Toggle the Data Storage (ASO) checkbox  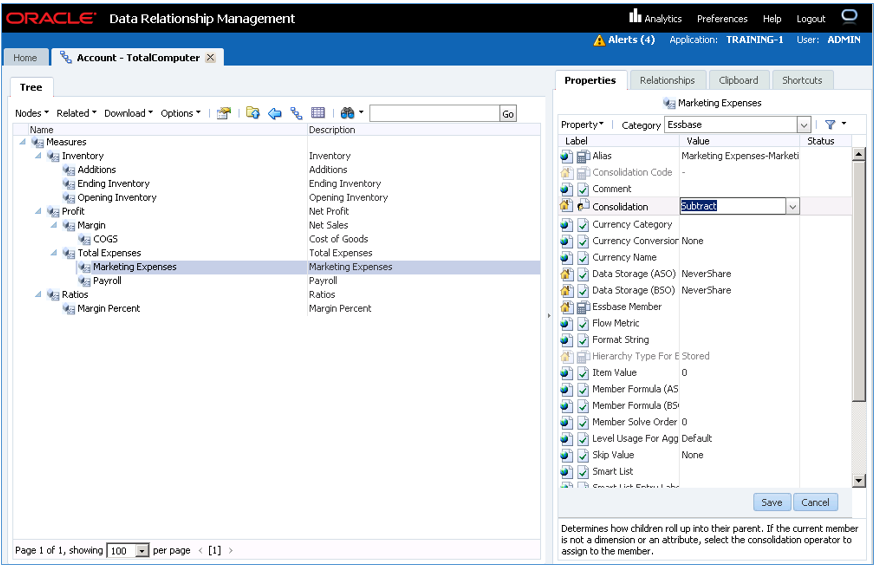click(583, 274)
